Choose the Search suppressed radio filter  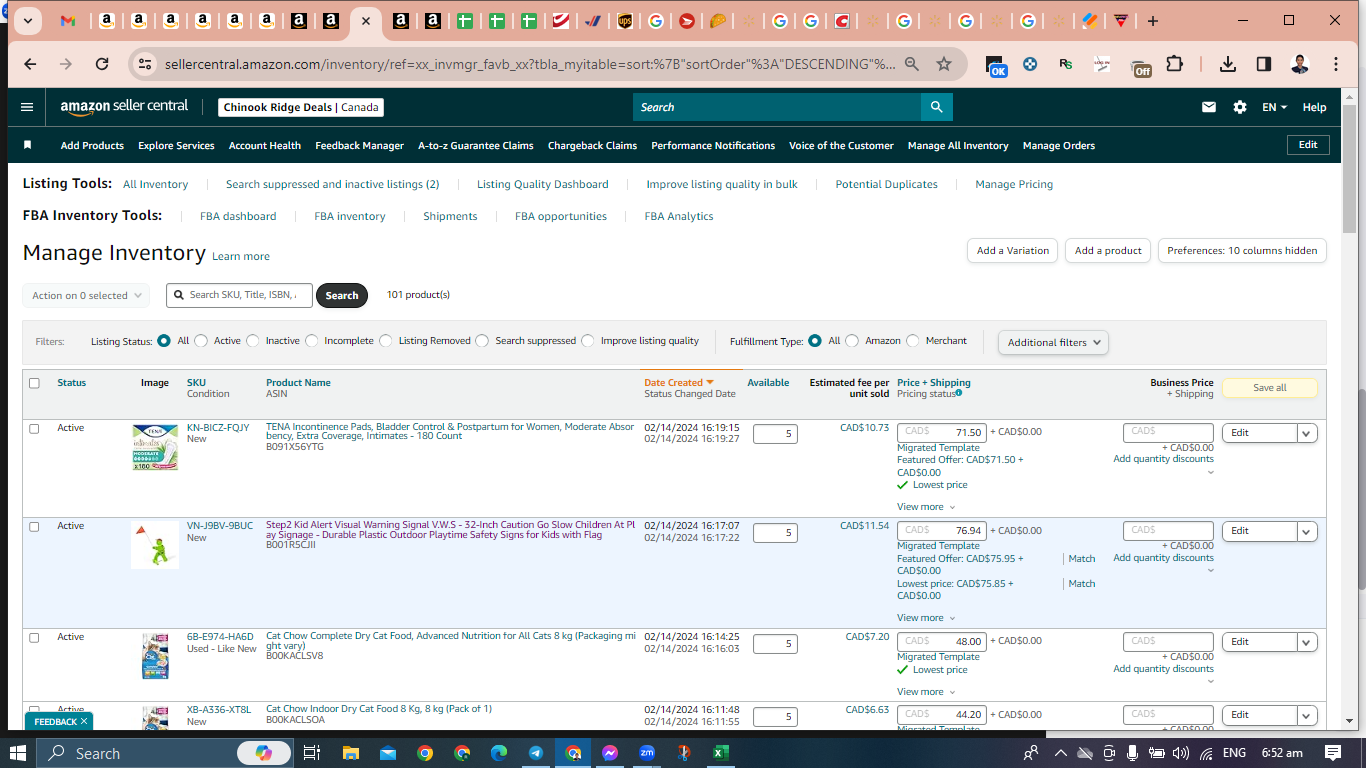[482, 341]
